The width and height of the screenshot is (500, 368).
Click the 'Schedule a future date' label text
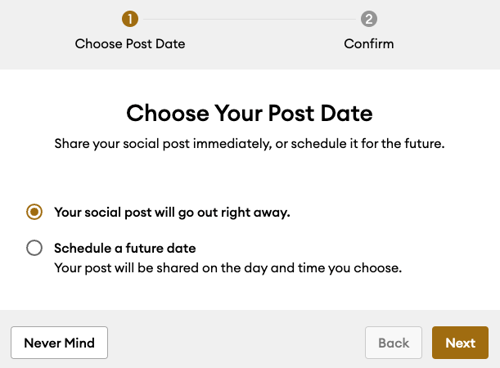coord(125,248)
